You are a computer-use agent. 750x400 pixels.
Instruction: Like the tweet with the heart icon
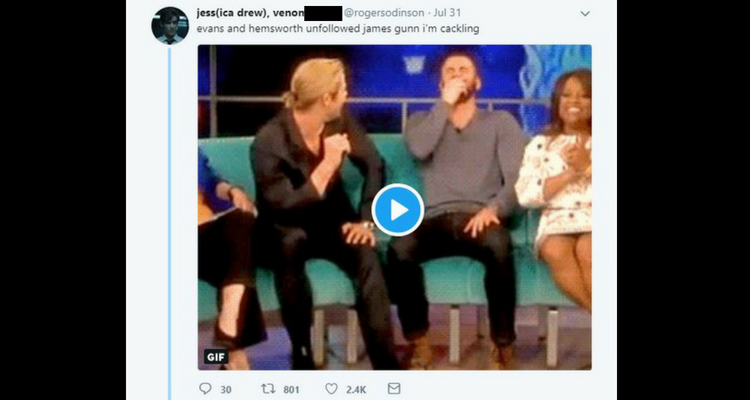[331, 388]
